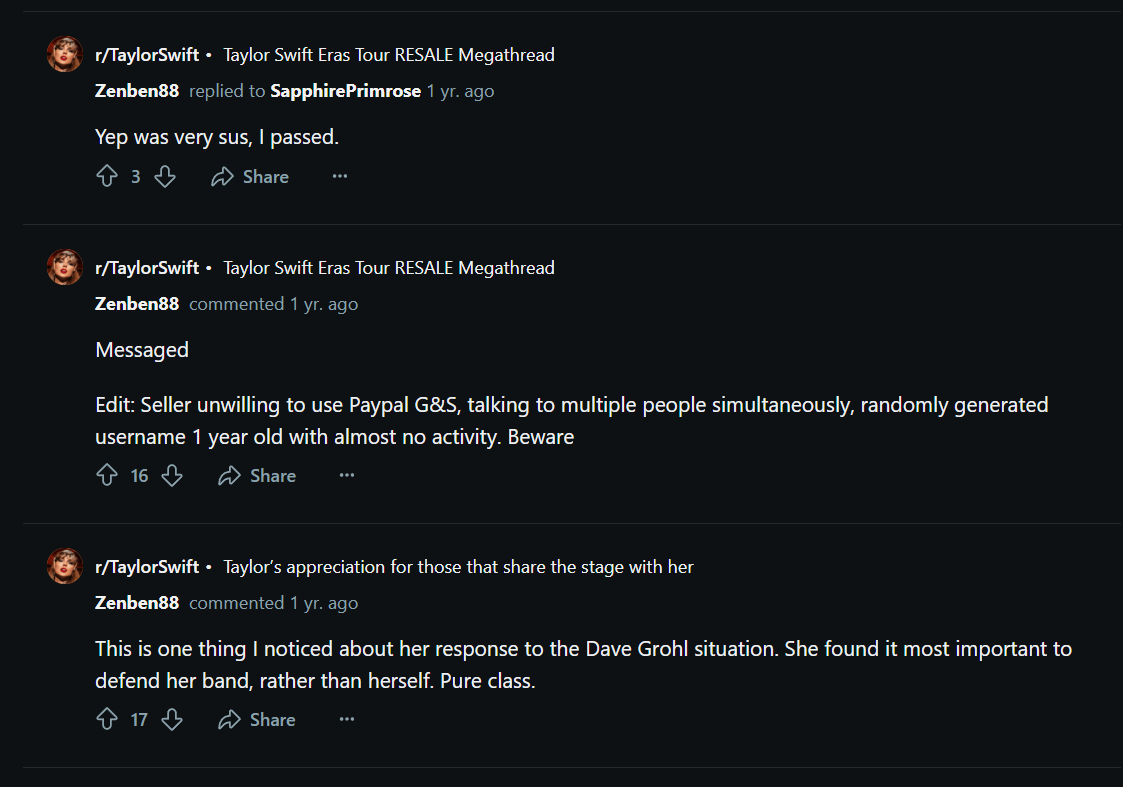Upvote the Dave Grohl comment

click(107, 720)
